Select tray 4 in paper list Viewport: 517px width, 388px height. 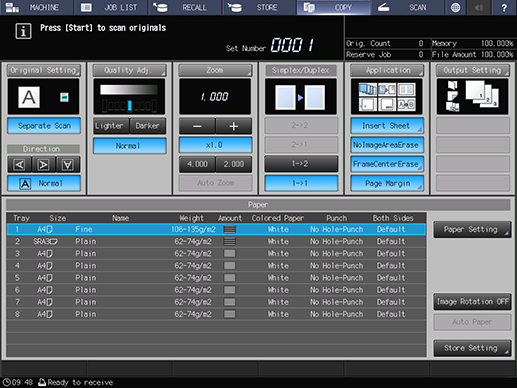[216, 266]
